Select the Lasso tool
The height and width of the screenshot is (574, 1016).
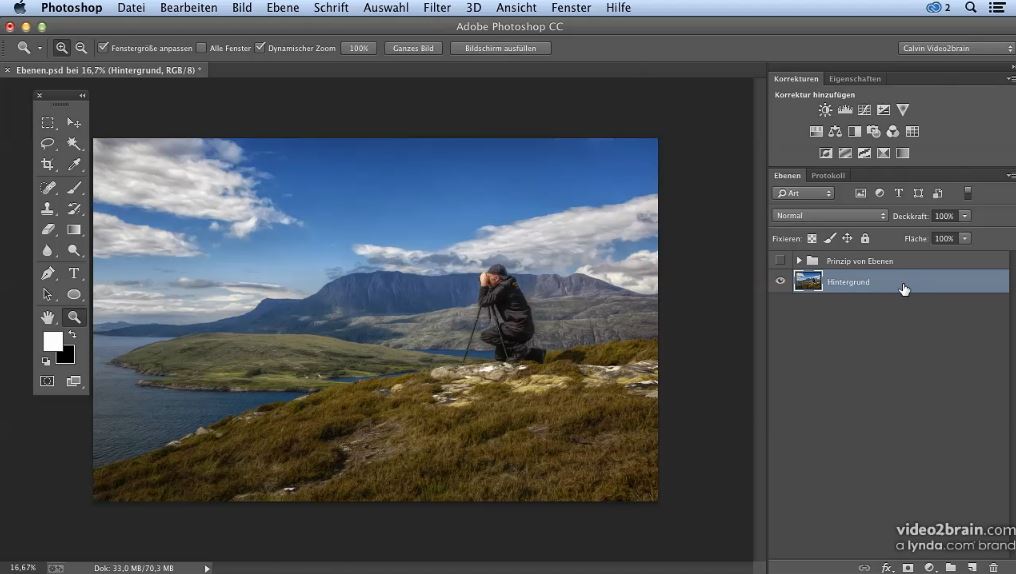(x=47, y=143)
